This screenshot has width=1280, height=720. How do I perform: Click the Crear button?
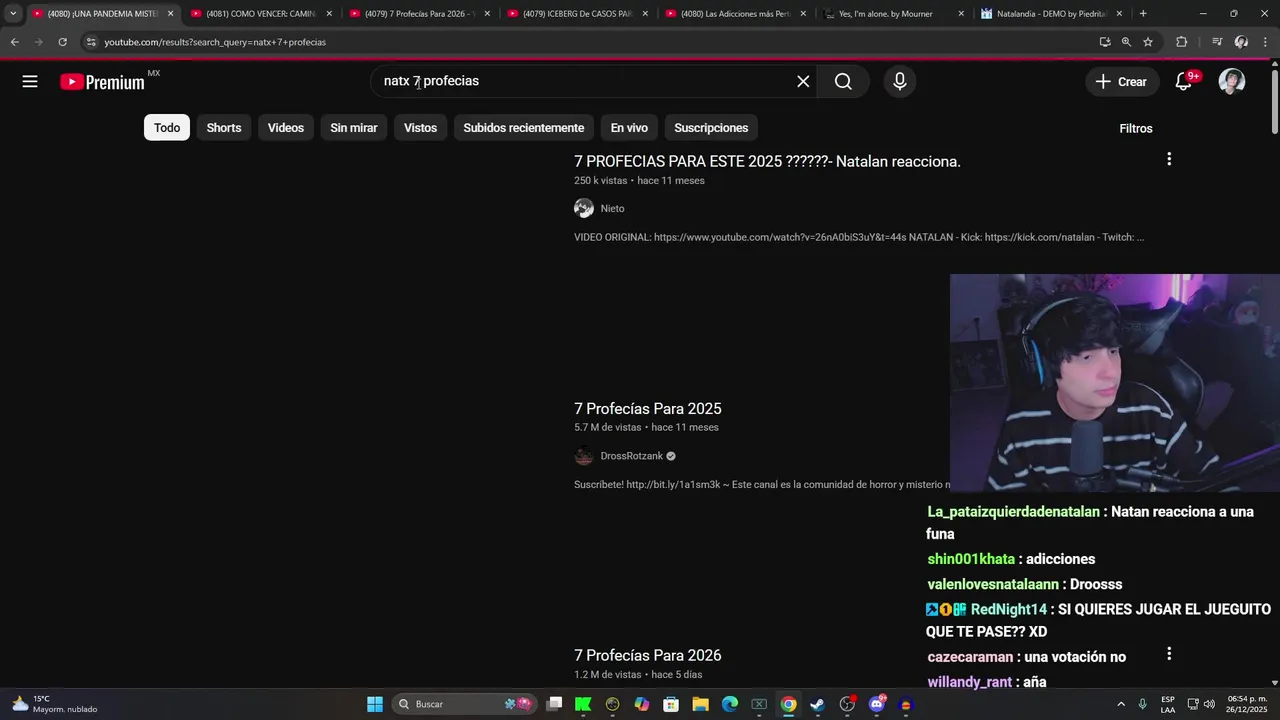[1121, 82]
